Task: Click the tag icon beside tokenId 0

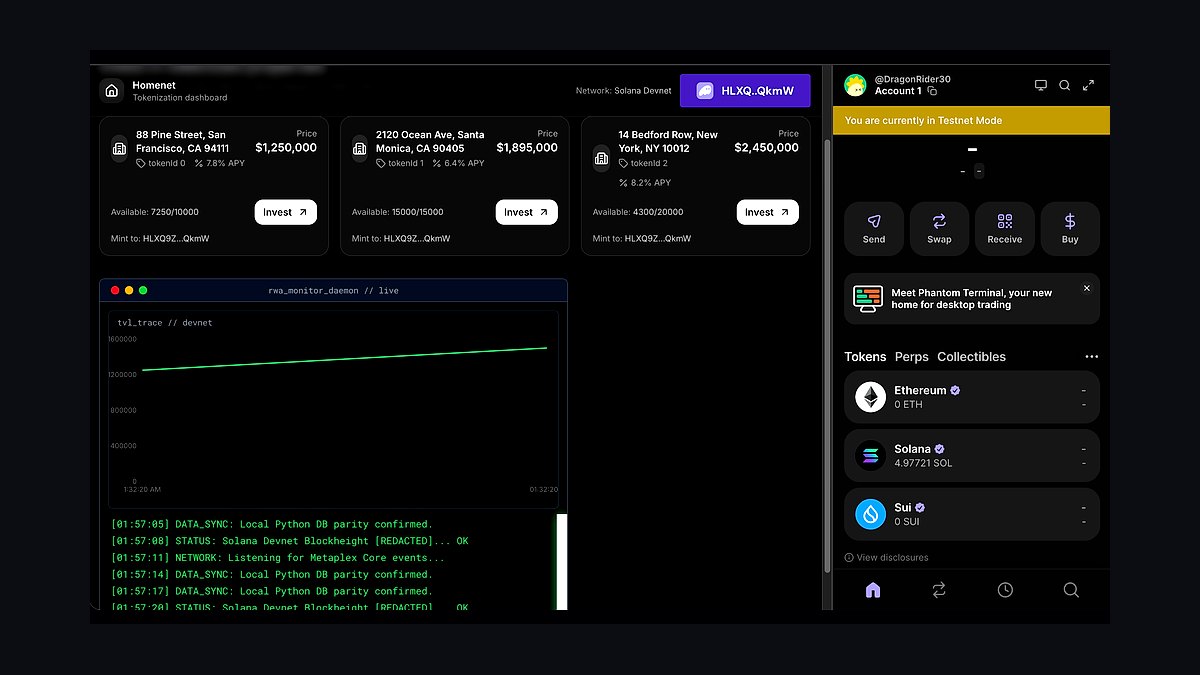Action: point(141,163)
